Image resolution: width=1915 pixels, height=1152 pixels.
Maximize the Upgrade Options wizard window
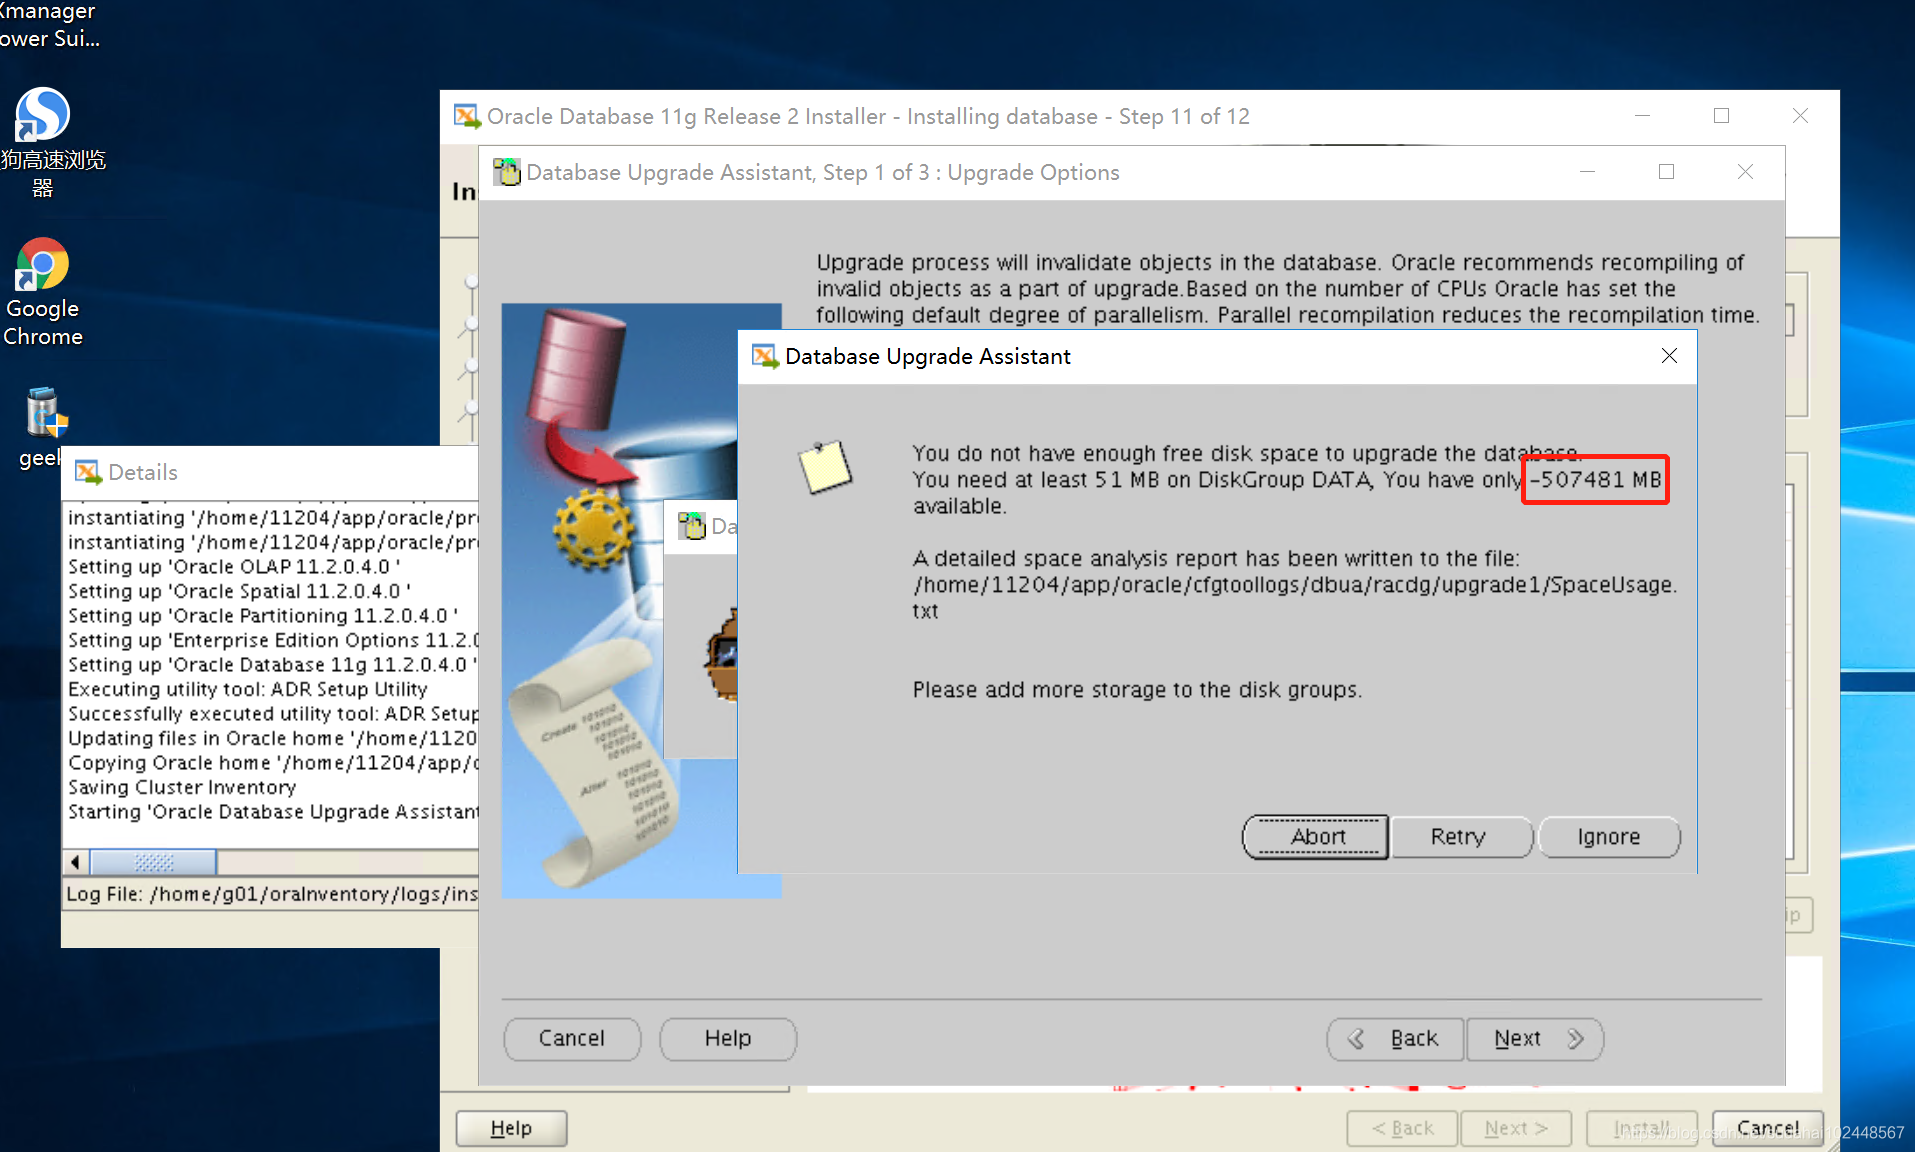pyautogui.click(x=1666, y=172)
